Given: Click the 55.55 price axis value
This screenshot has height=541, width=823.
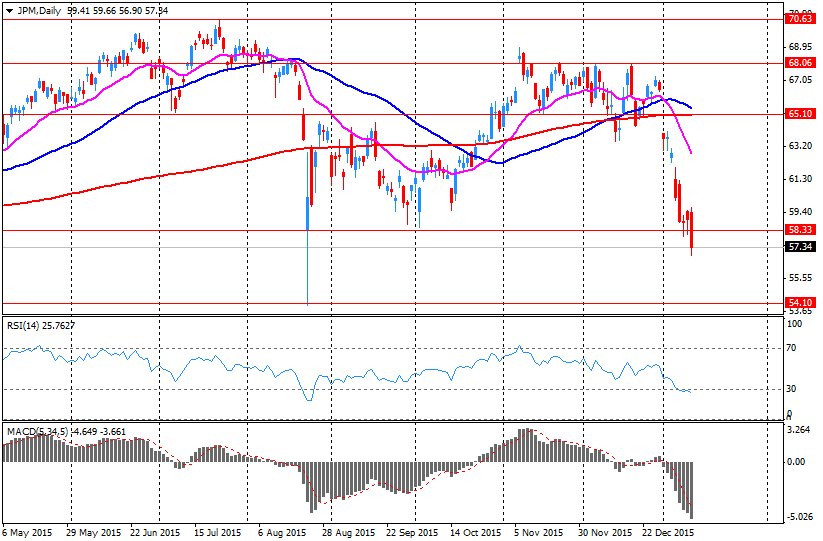Looking at the screenshot, I should tap(800, 278).
